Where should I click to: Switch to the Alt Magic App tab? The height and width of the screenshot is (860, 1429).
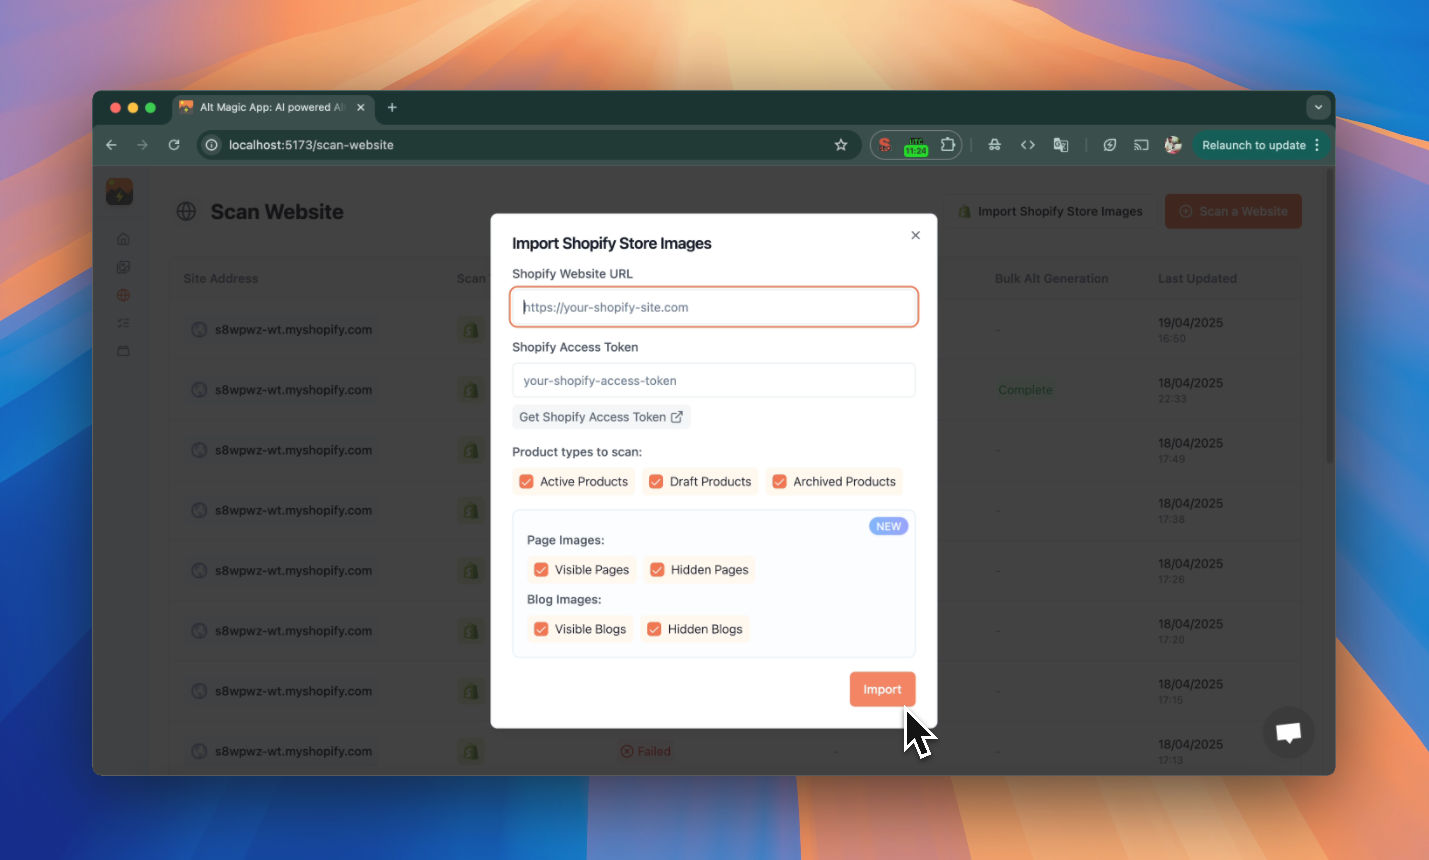pyautogui.click(x=272, y=107)
